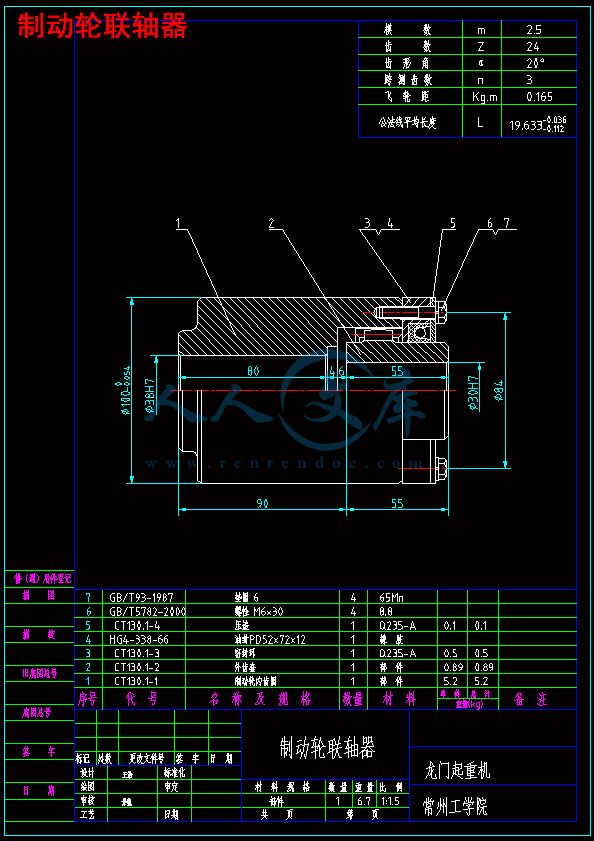Click the white title block name 制动轮联轴器
The height and width of the screenshot is (841, 594).
pos(328,748)
